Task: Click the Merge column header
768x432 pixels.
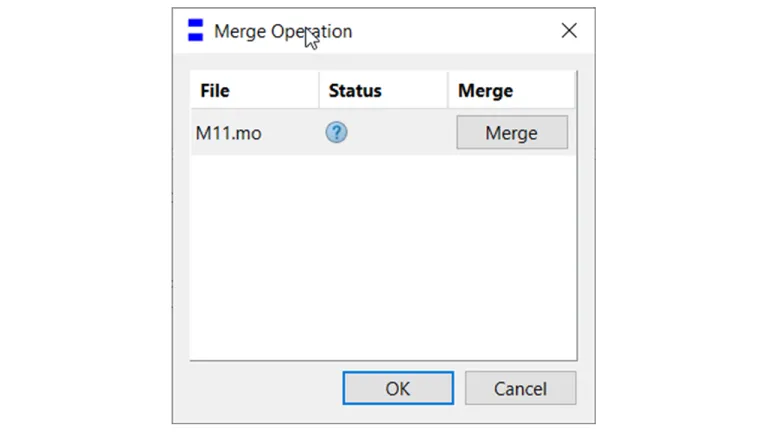Action: (x=485, y=90)
